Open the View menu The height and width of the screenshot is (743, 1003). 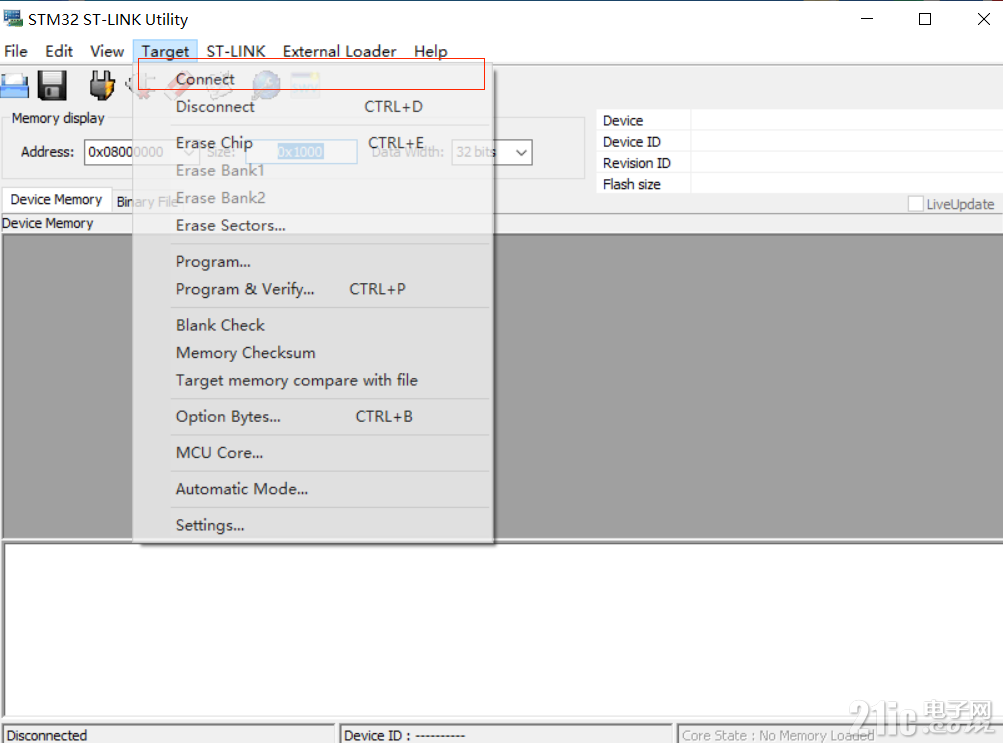tap(107, 51)
